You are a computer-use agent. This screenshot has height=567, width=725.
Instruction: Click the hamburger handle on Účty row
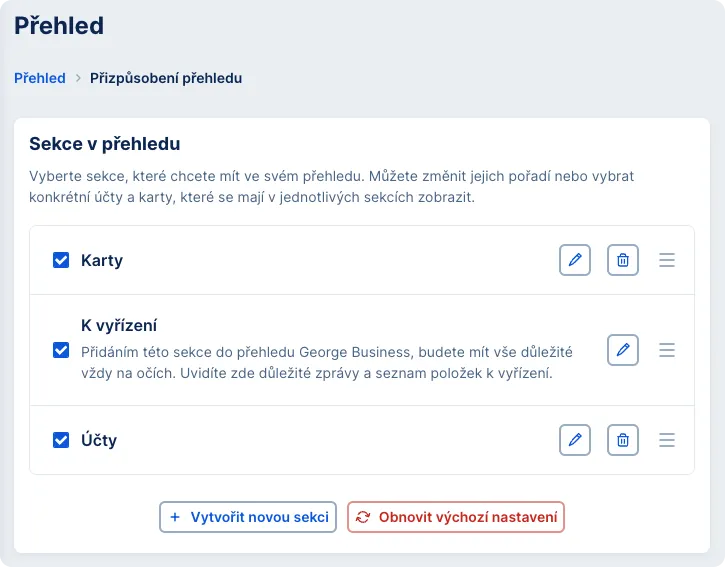(667, 440)
